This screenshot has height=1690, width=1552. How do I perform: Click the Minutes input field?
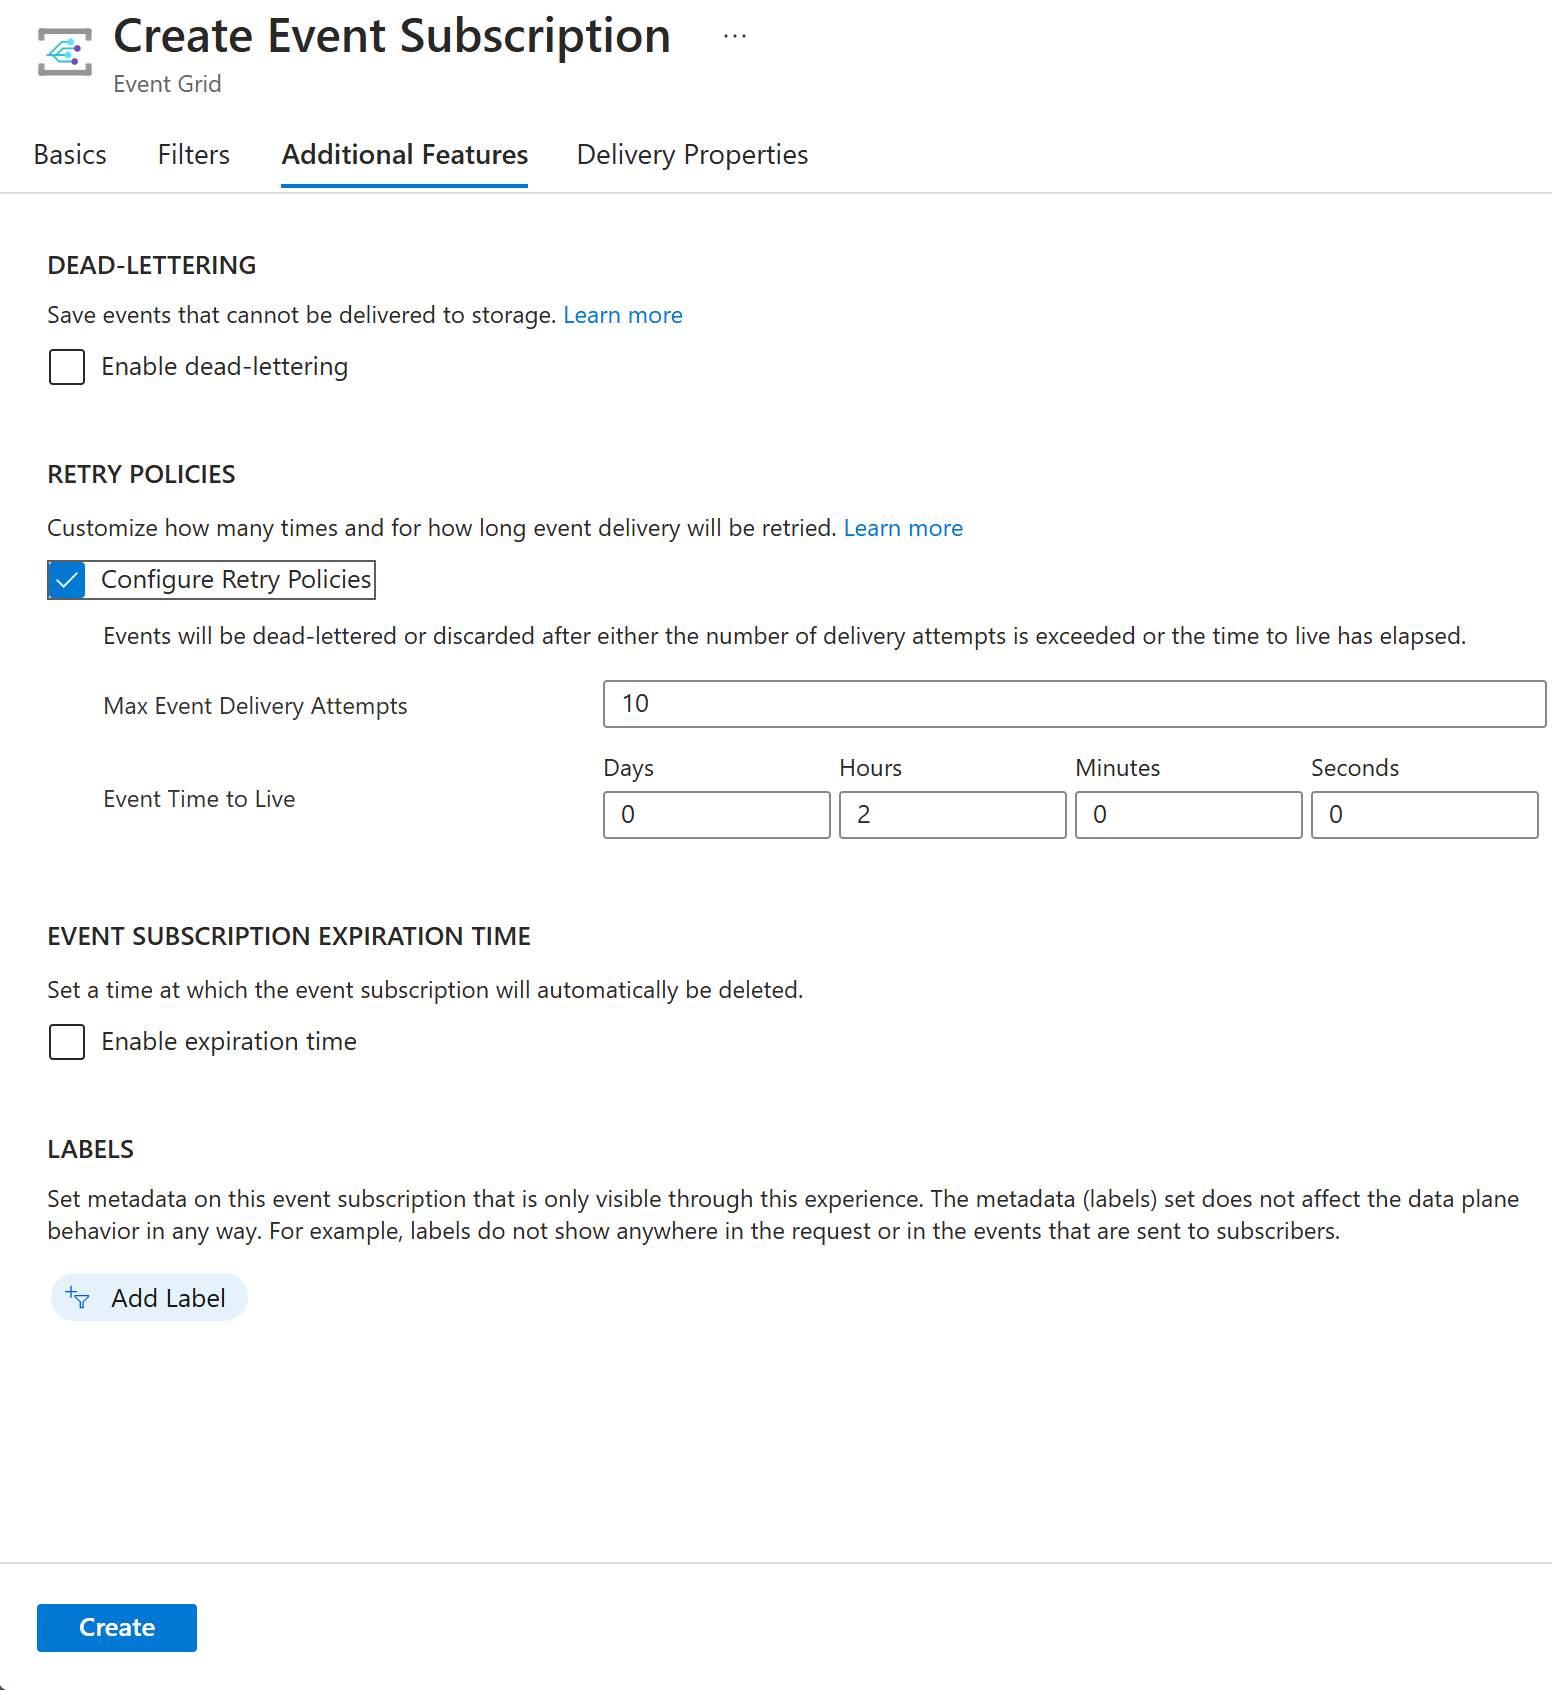click(x=1189, y=815)
